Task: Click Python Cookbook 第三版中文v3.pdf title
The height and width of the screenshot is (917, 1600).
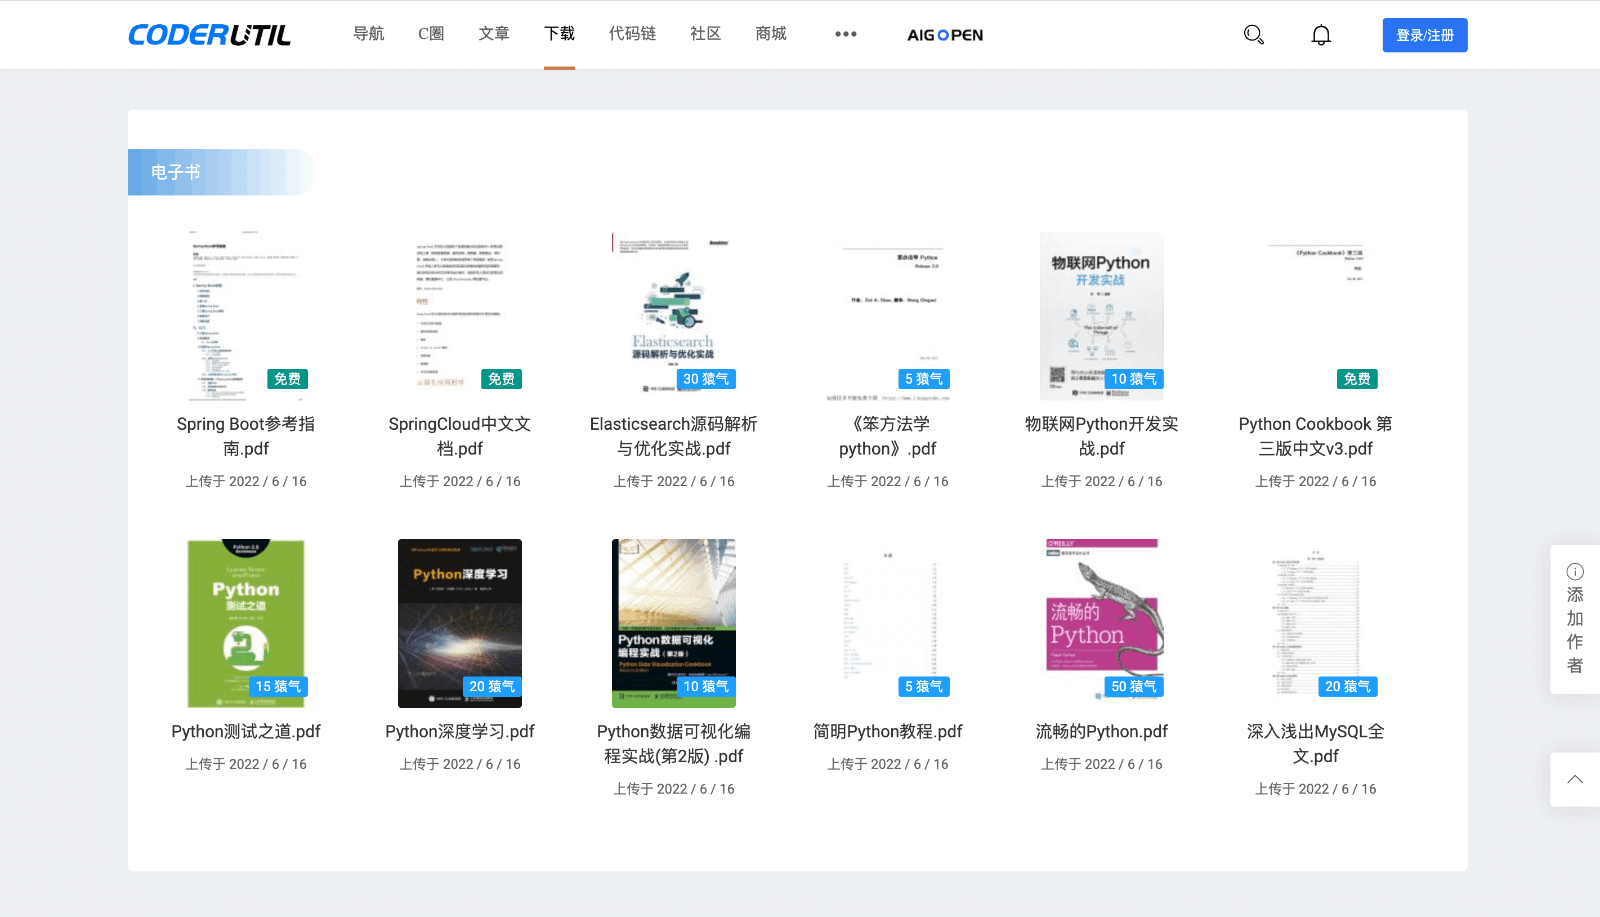Action: pyautogui.click(x=1316, y=436)
